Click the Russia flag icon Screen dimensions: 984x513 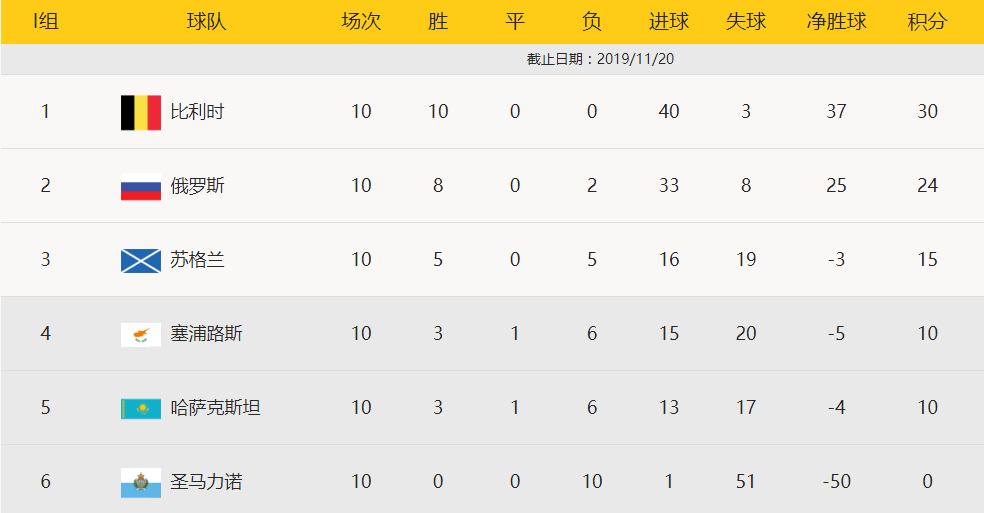pyautogui.click(x=141, y=186)
